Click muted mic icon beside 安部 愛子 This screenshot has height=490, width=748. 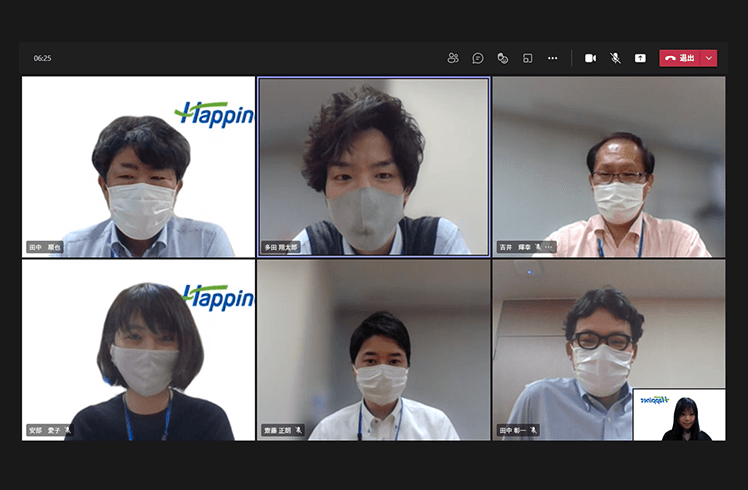point(68,430)
